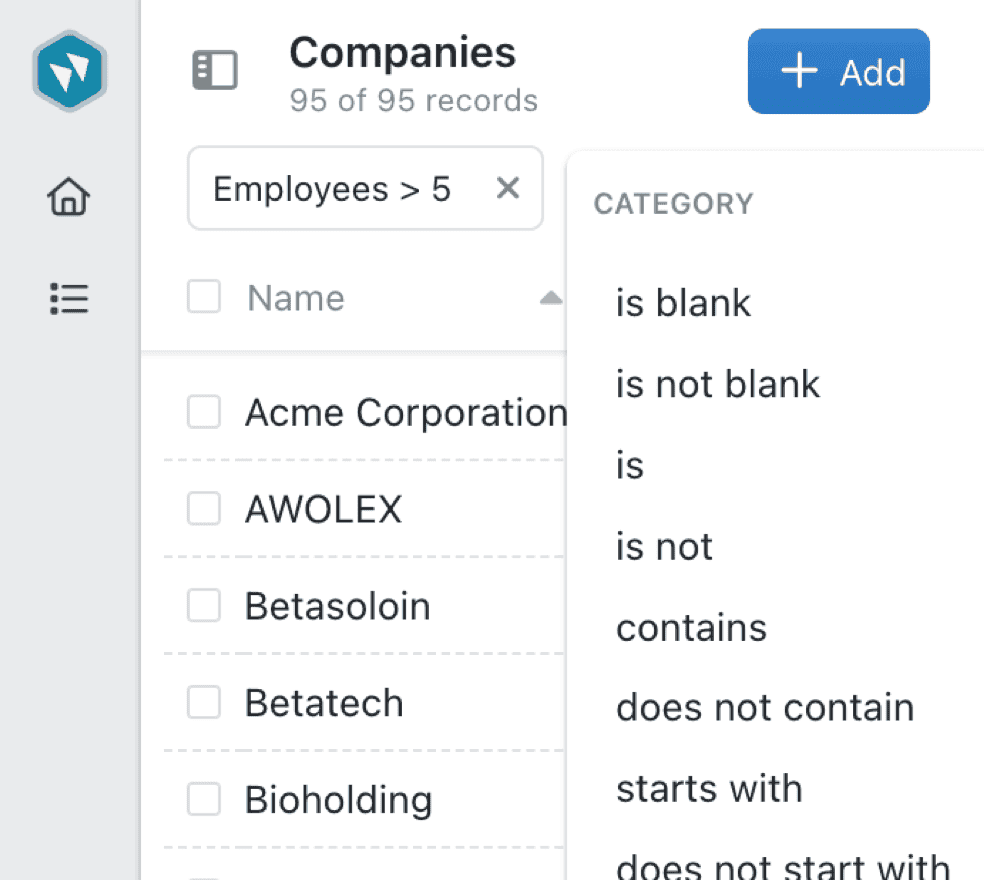Image resolution: width=984 pixels, height=880 pixels.
Task: Toggle the select-all checkbox in Name header
Action: click(203, 297)
